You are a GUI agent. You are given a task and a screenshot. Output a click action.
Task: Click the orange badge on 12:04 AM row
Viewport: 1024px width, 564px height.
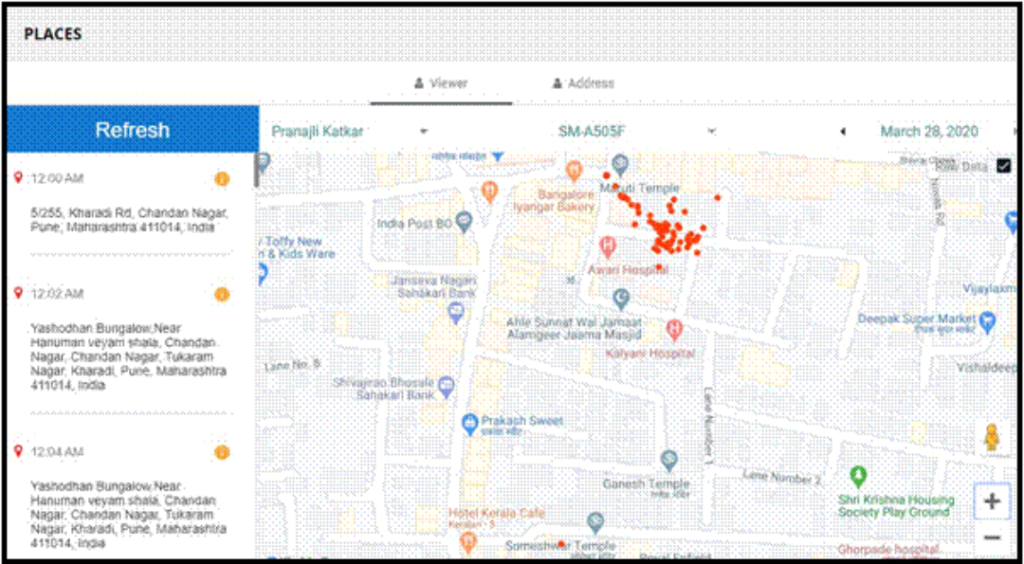[222, 452]
